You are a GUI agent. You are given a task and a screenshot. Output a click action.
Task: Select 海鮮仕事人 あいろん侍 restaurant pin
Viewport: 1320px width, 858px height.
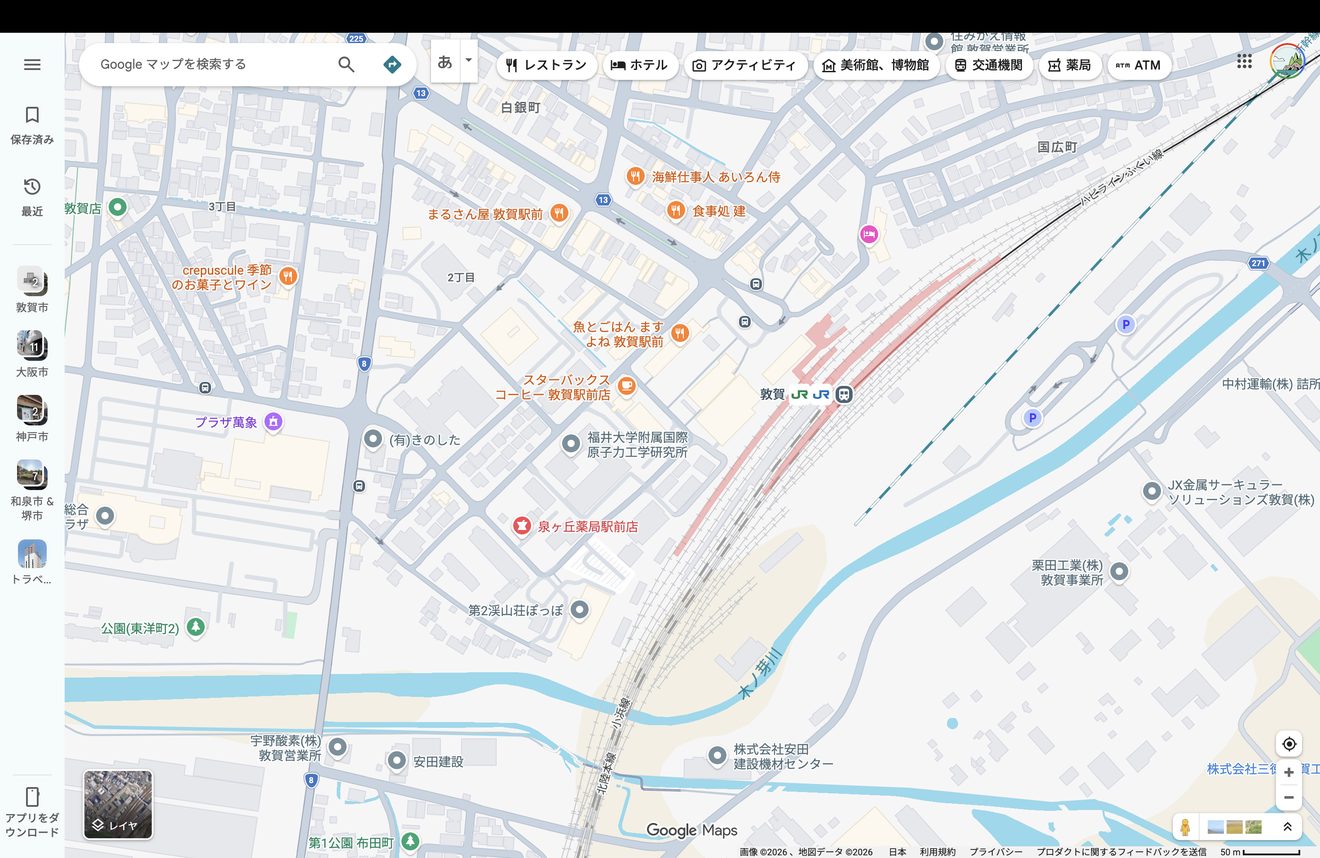[635, 176]
